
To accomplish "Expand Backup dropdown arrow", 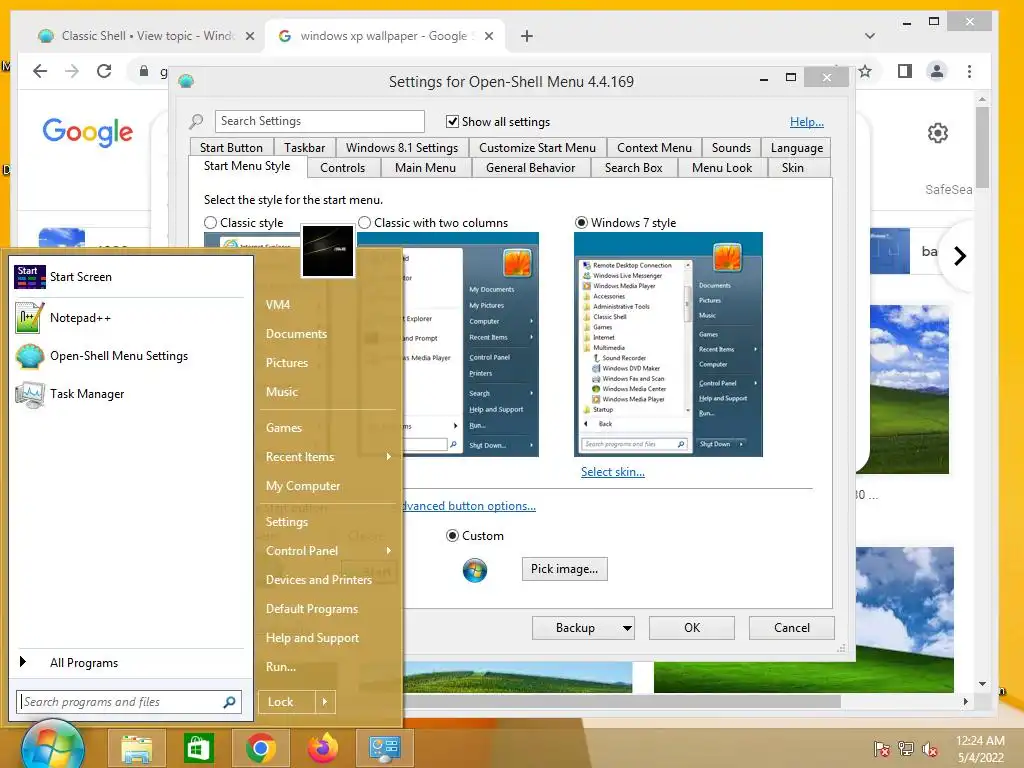I will coord(627,628).
